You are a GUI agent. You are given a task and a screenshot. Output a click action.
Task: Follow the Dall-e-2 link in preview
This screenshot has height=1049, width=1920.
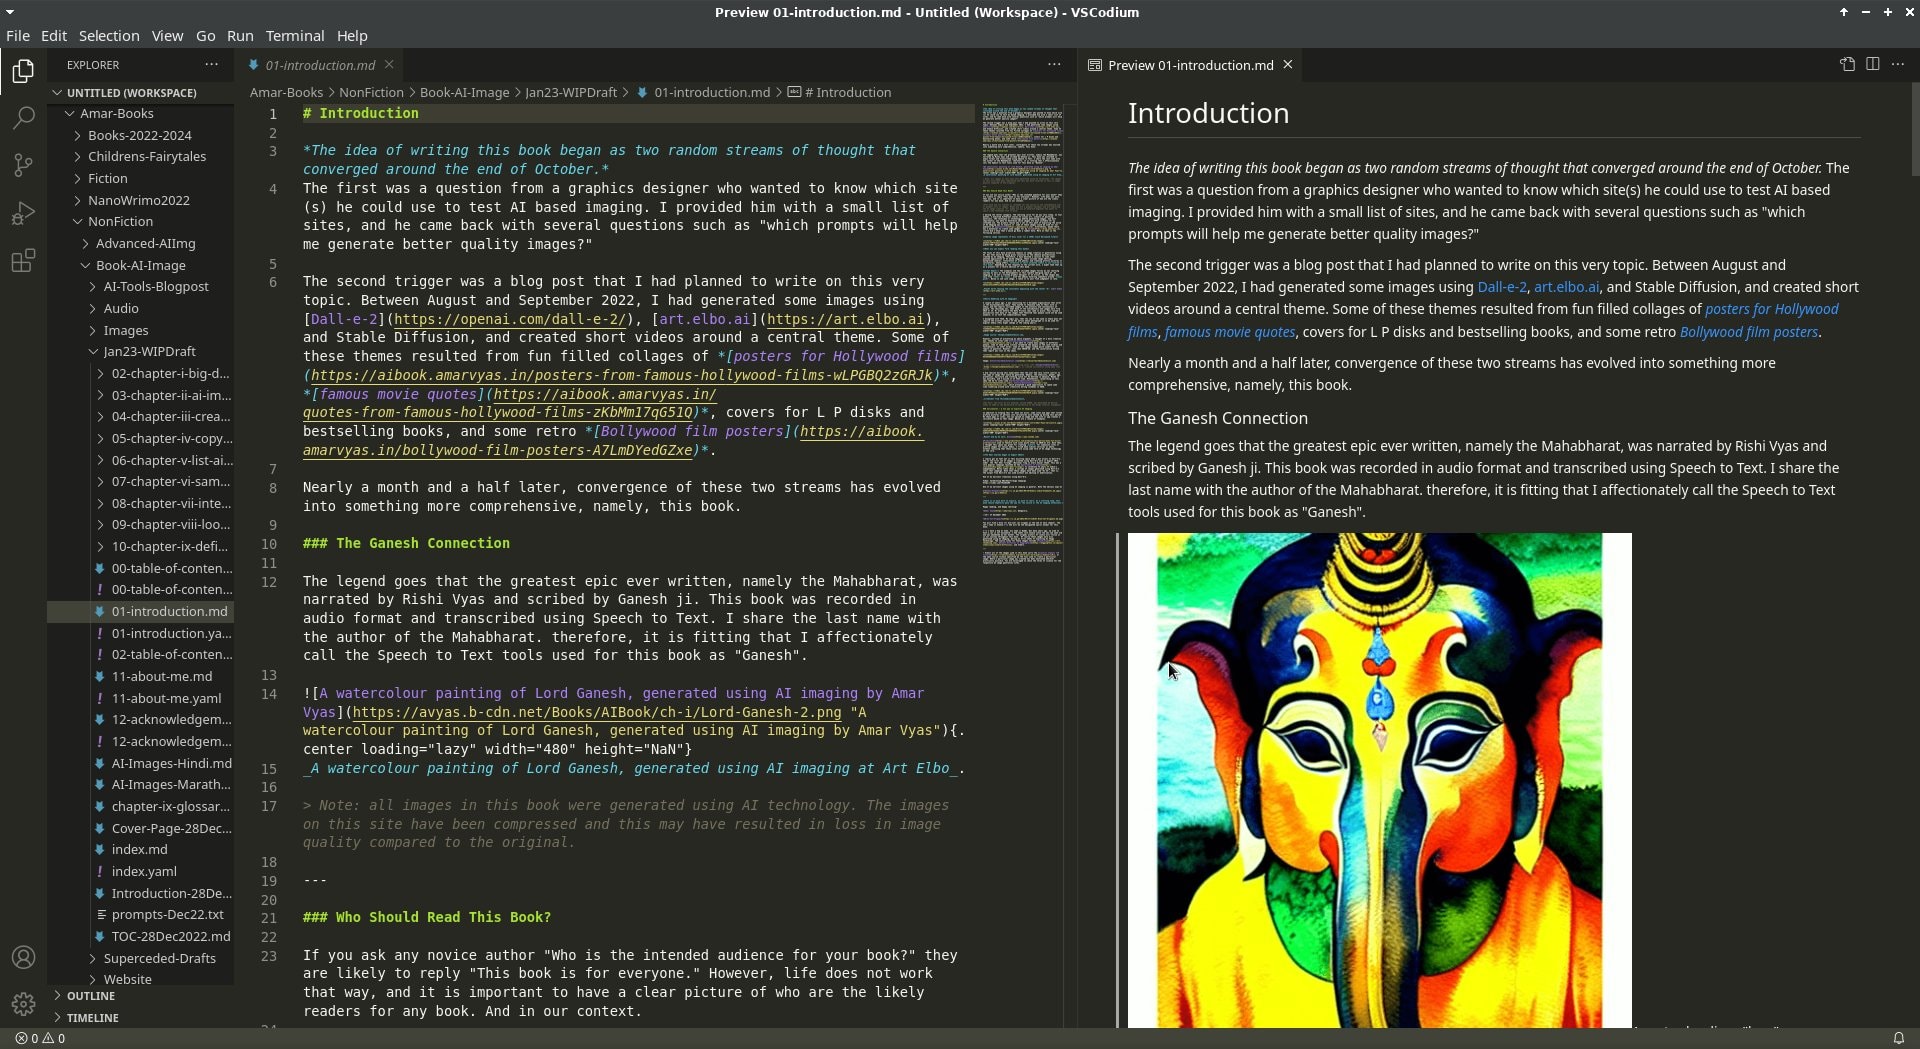[x=1502, y=287]
